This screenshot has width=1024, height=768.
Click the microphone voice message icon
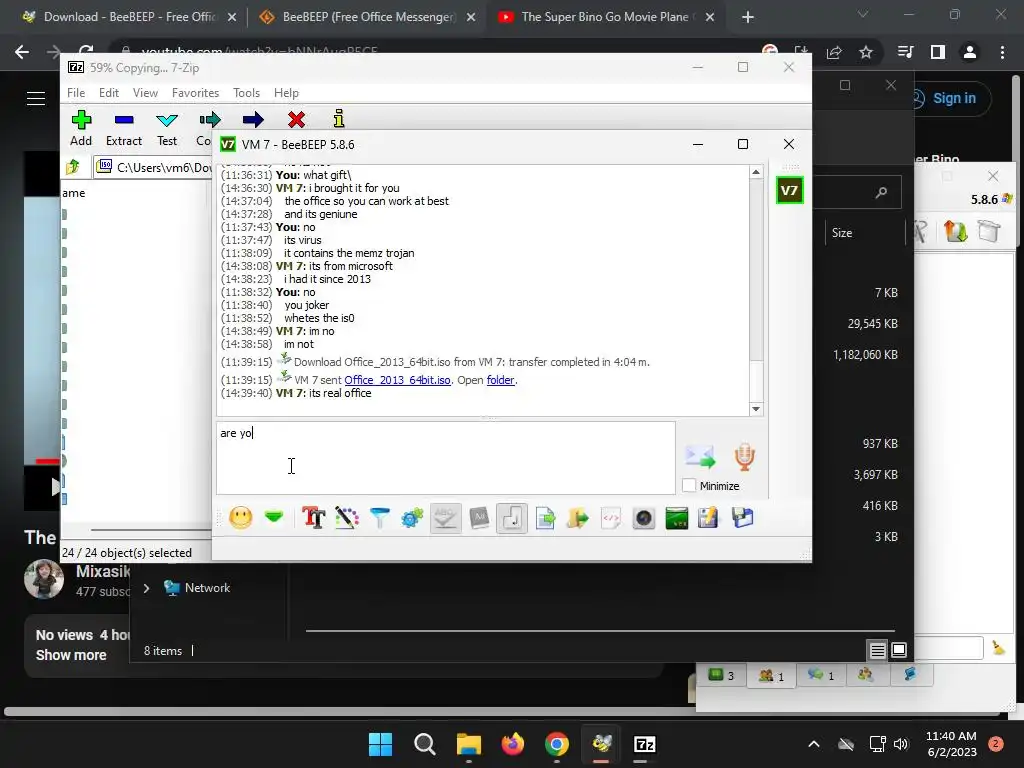[x=744, y=456]
